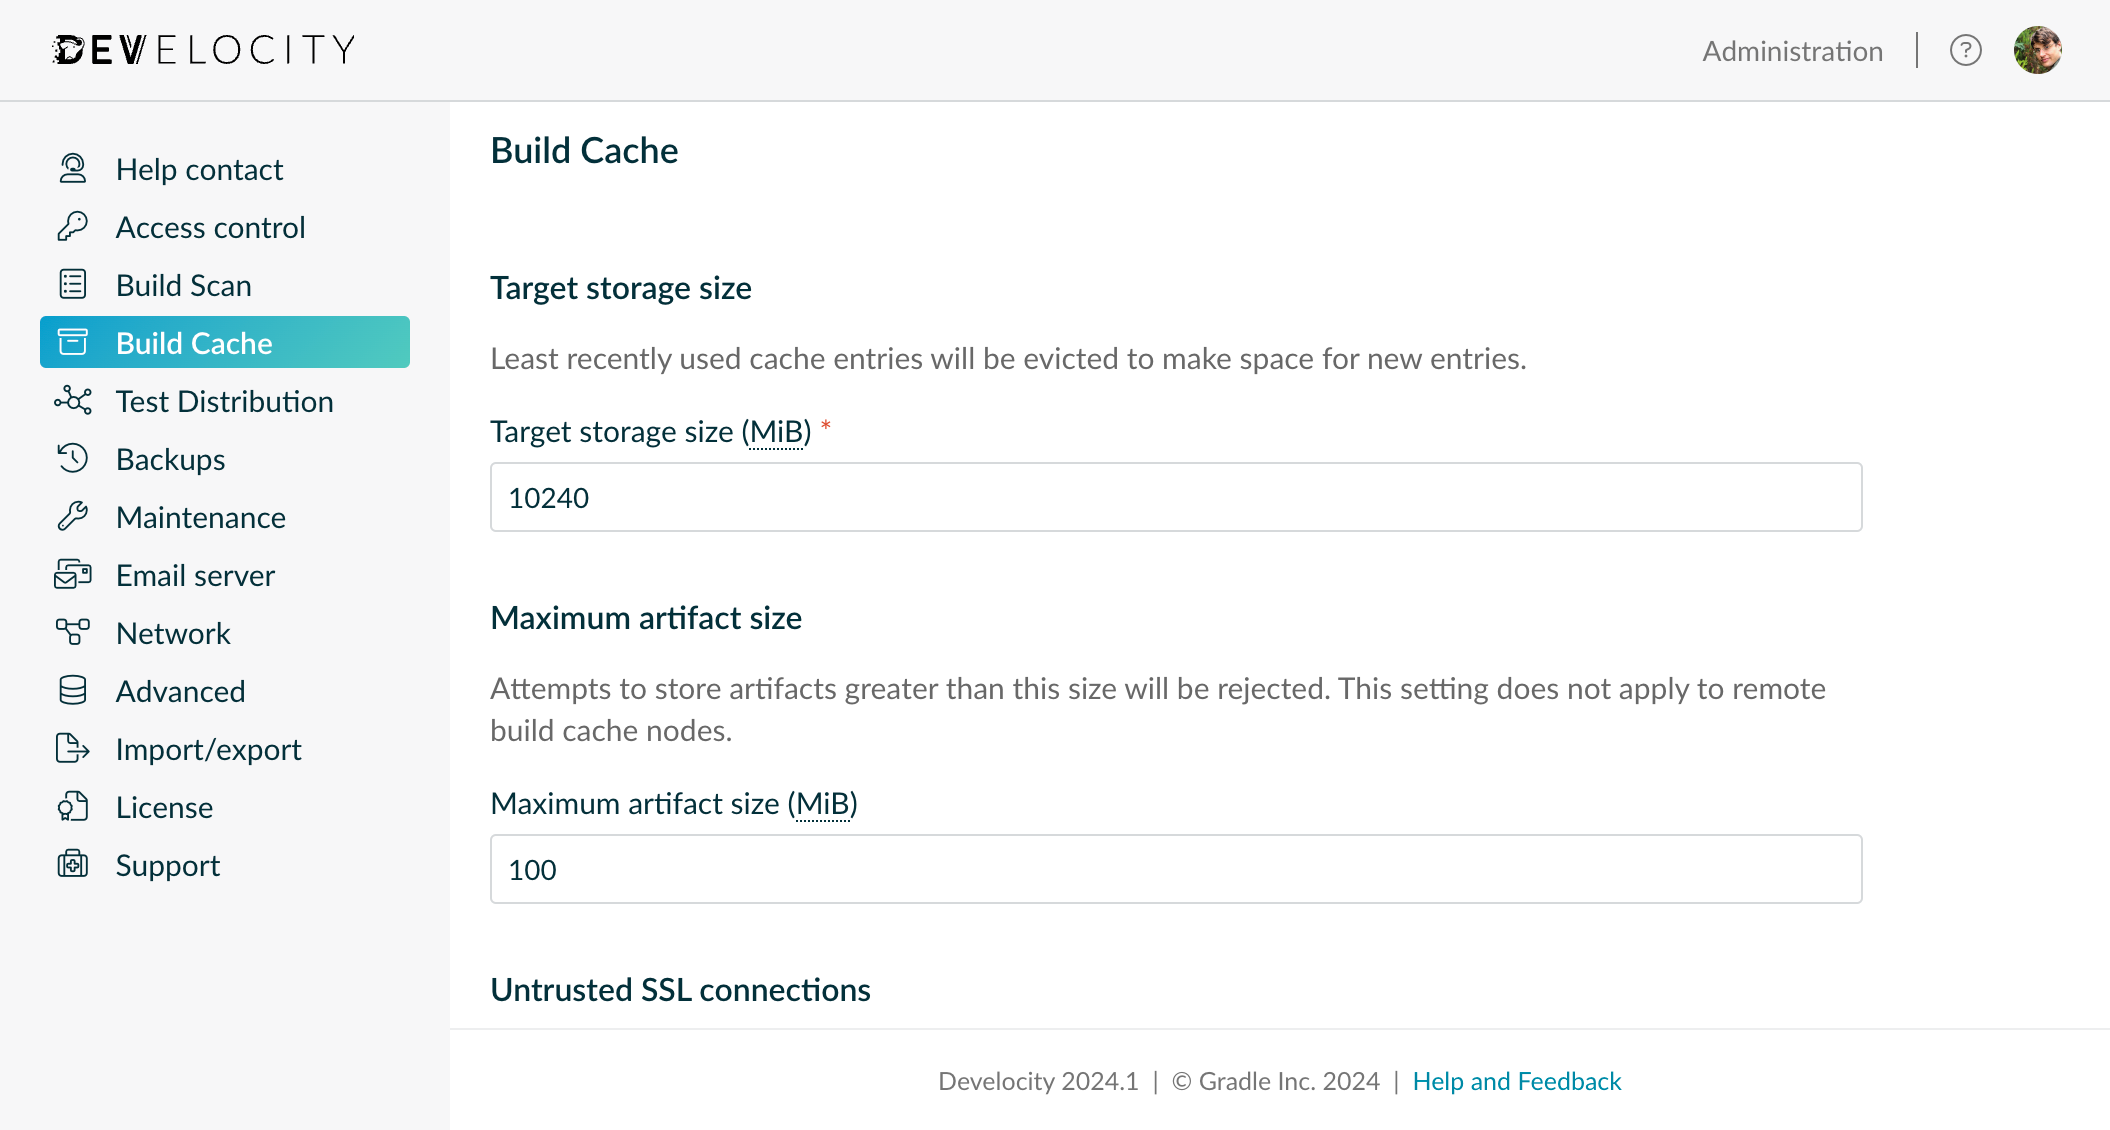Click the Email server envelope icon

[x=73, y=575]
